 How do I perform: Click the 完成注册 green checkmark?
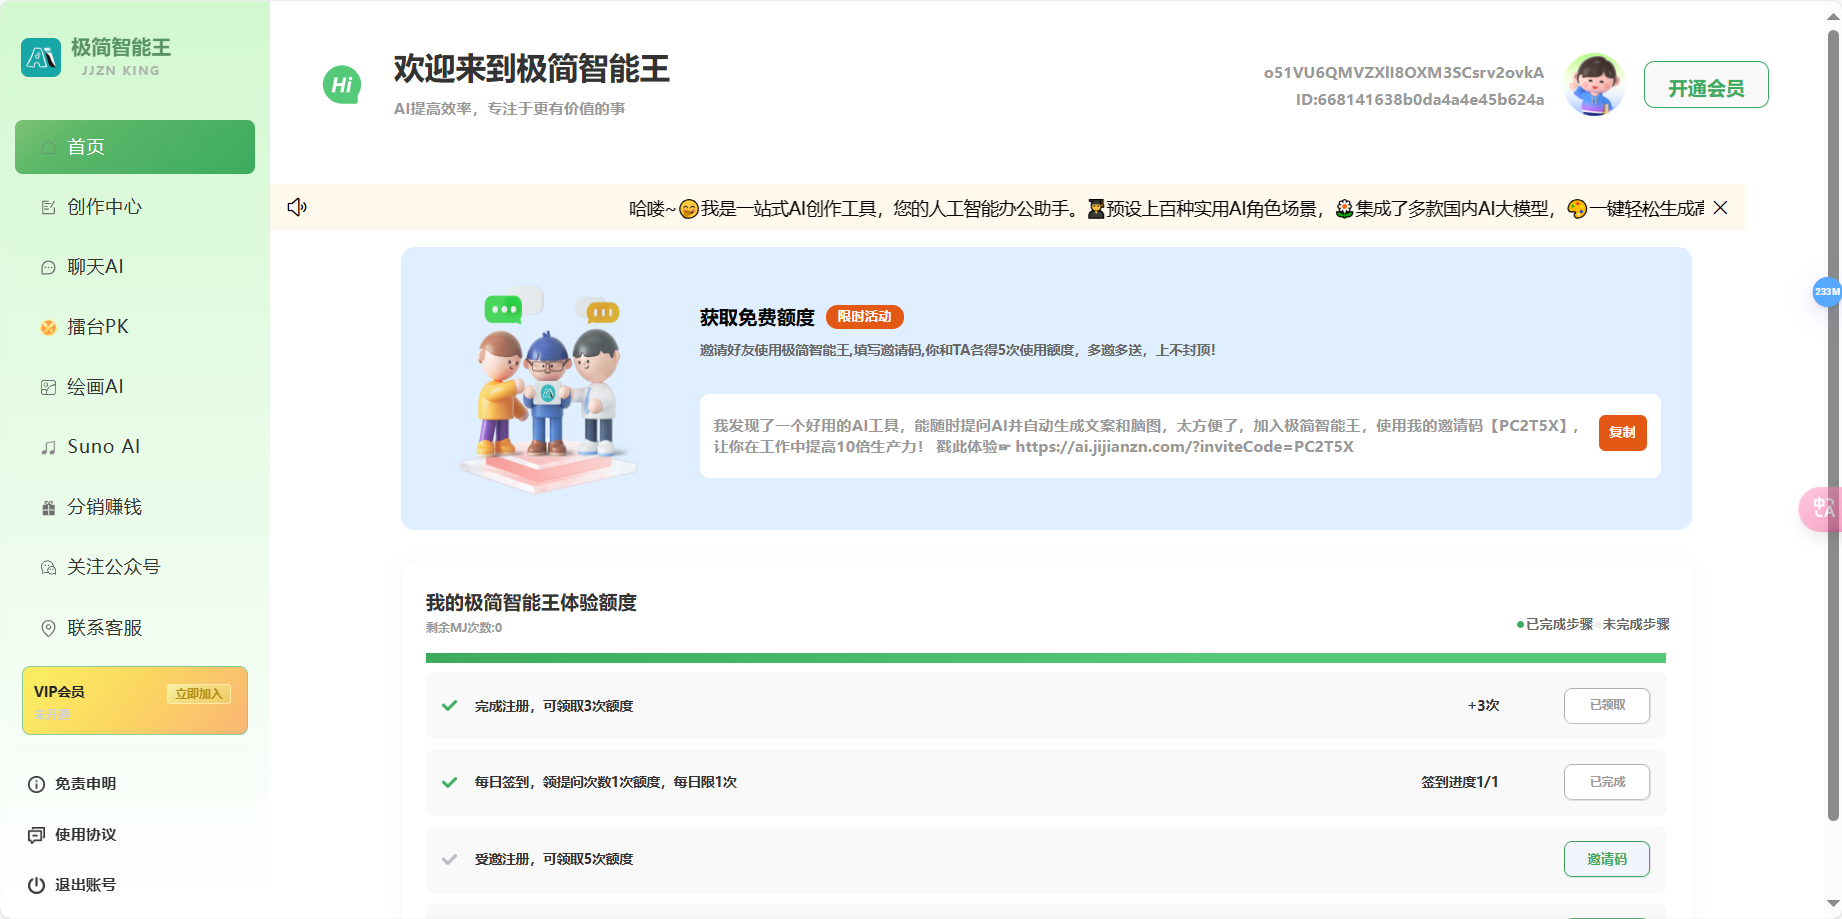pyautogui.click(x=448, y=705)
